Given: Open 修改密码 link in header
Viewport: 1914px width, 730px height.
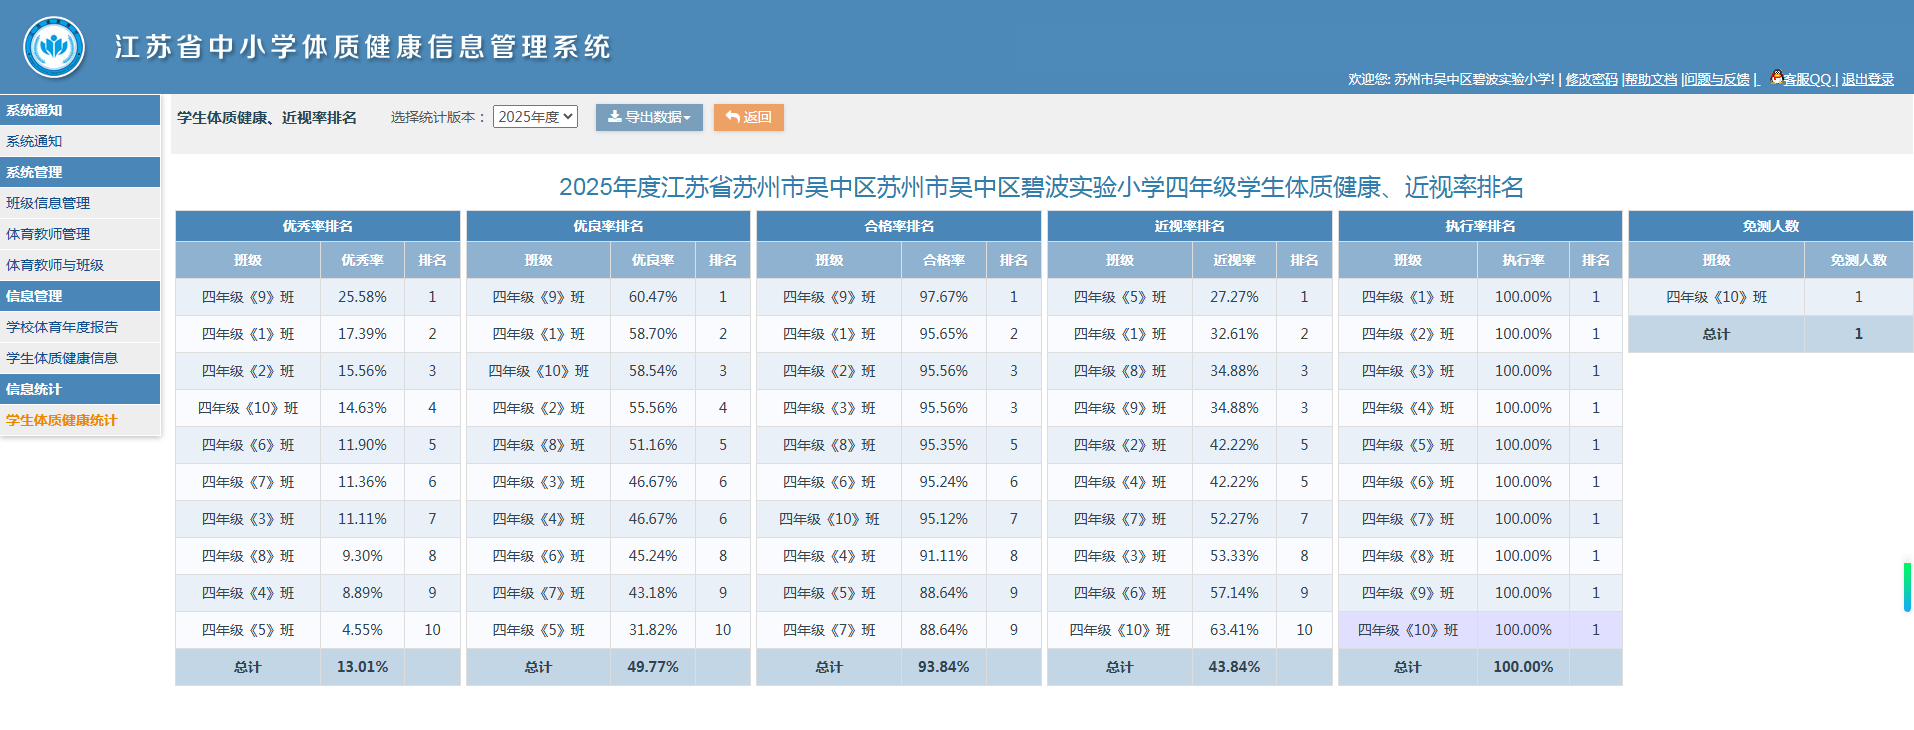Looking at the screenshot, I should (1591, 79).
